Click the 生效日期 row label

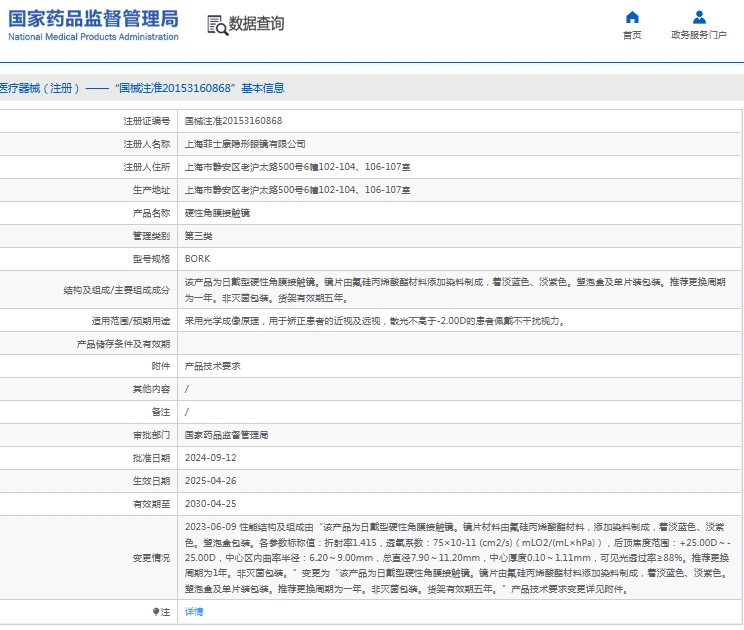point(151,481)
